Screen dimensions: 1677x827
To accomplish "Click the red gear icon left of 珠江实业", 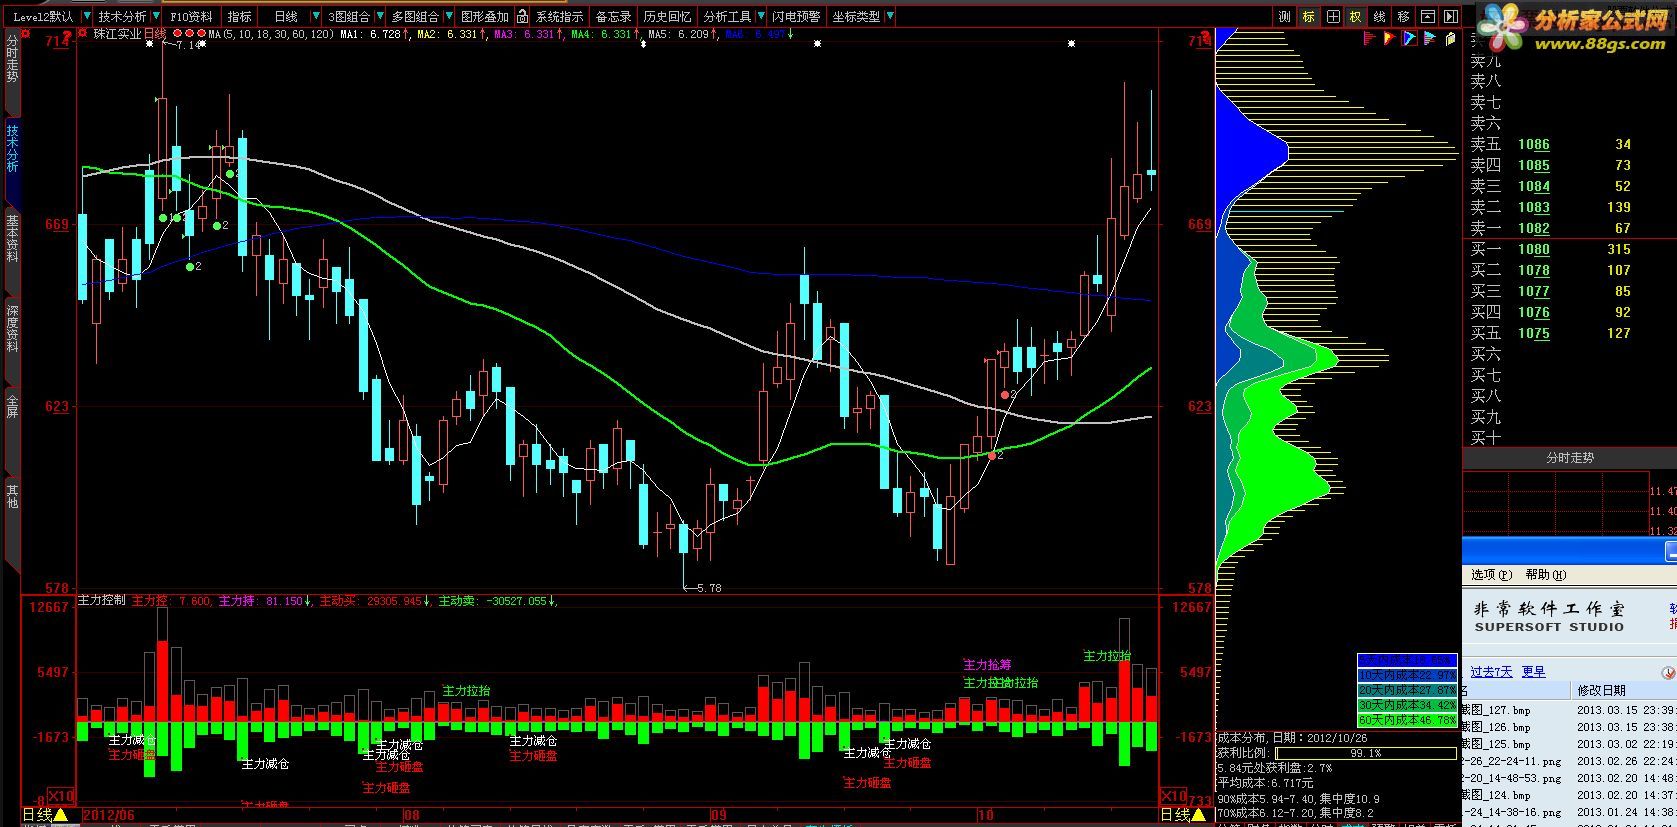I will click(82, 33).
